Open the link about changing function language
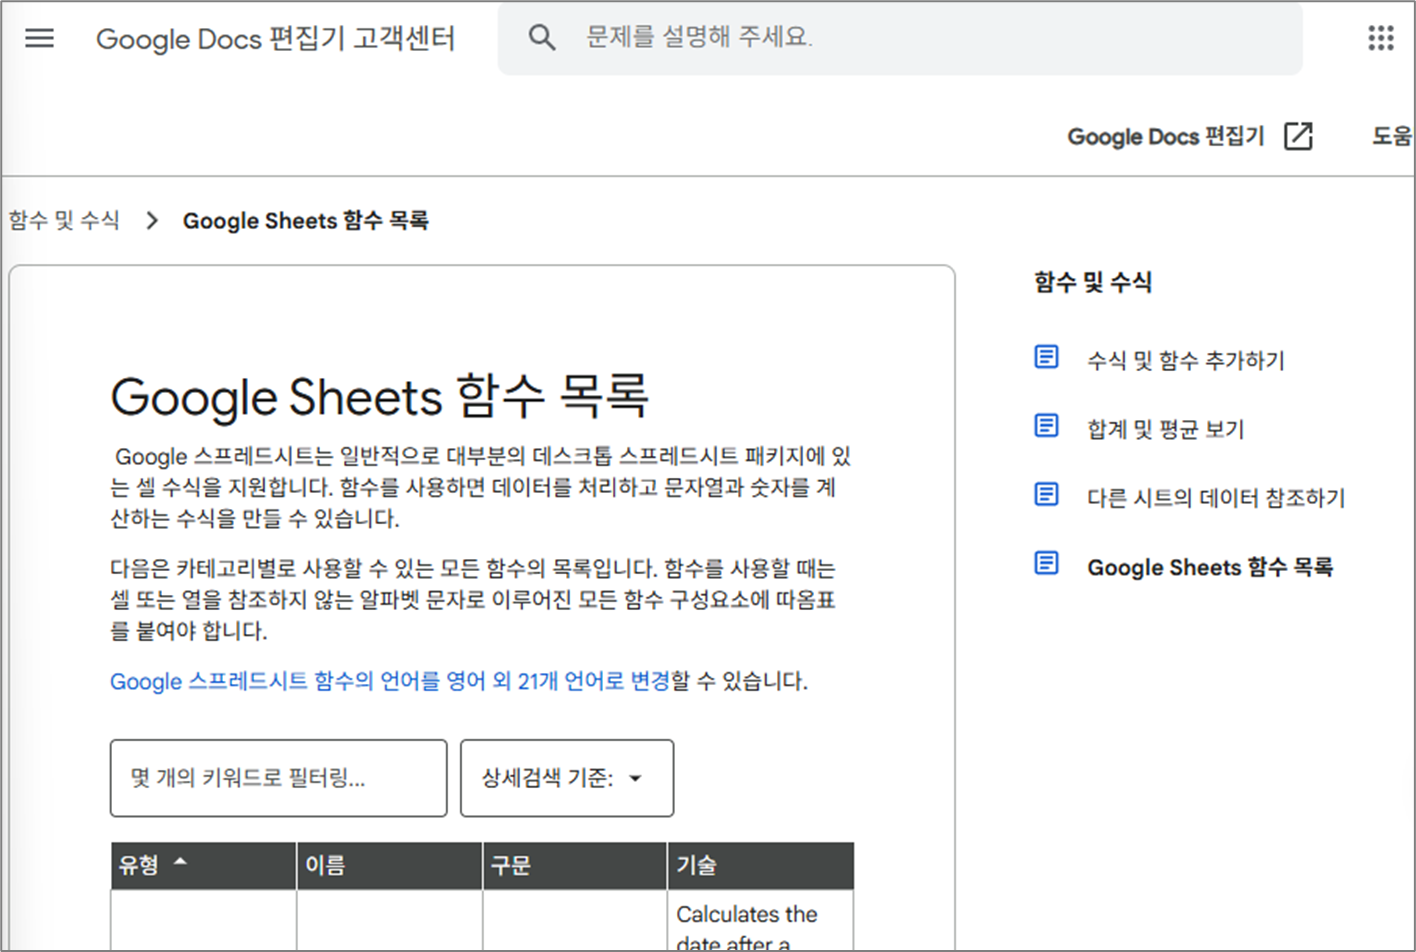1416x952 pixels. click(x=390, y=681)
